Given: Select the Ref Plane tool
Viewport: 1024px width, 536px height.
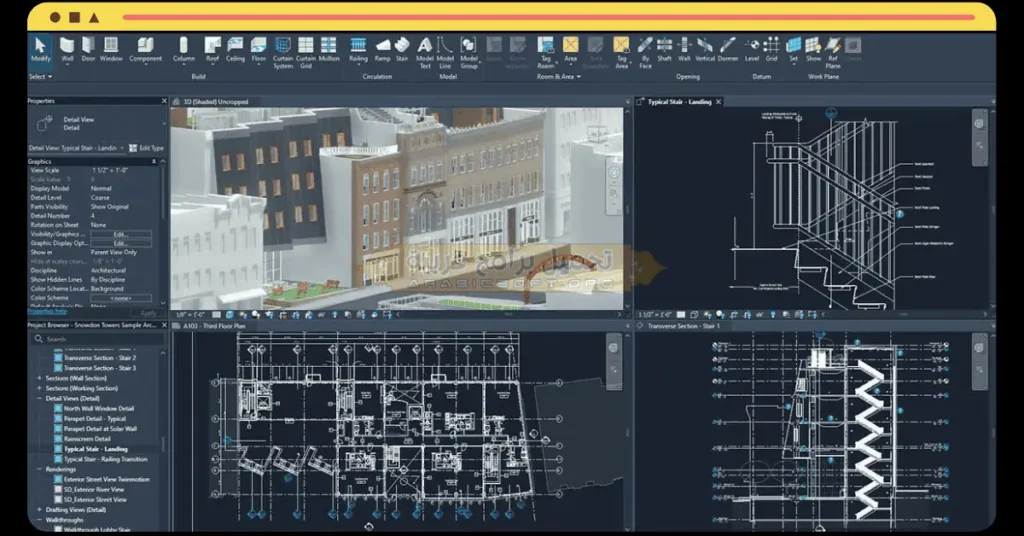Looking at the screenshot, I should tap(833, 53).
